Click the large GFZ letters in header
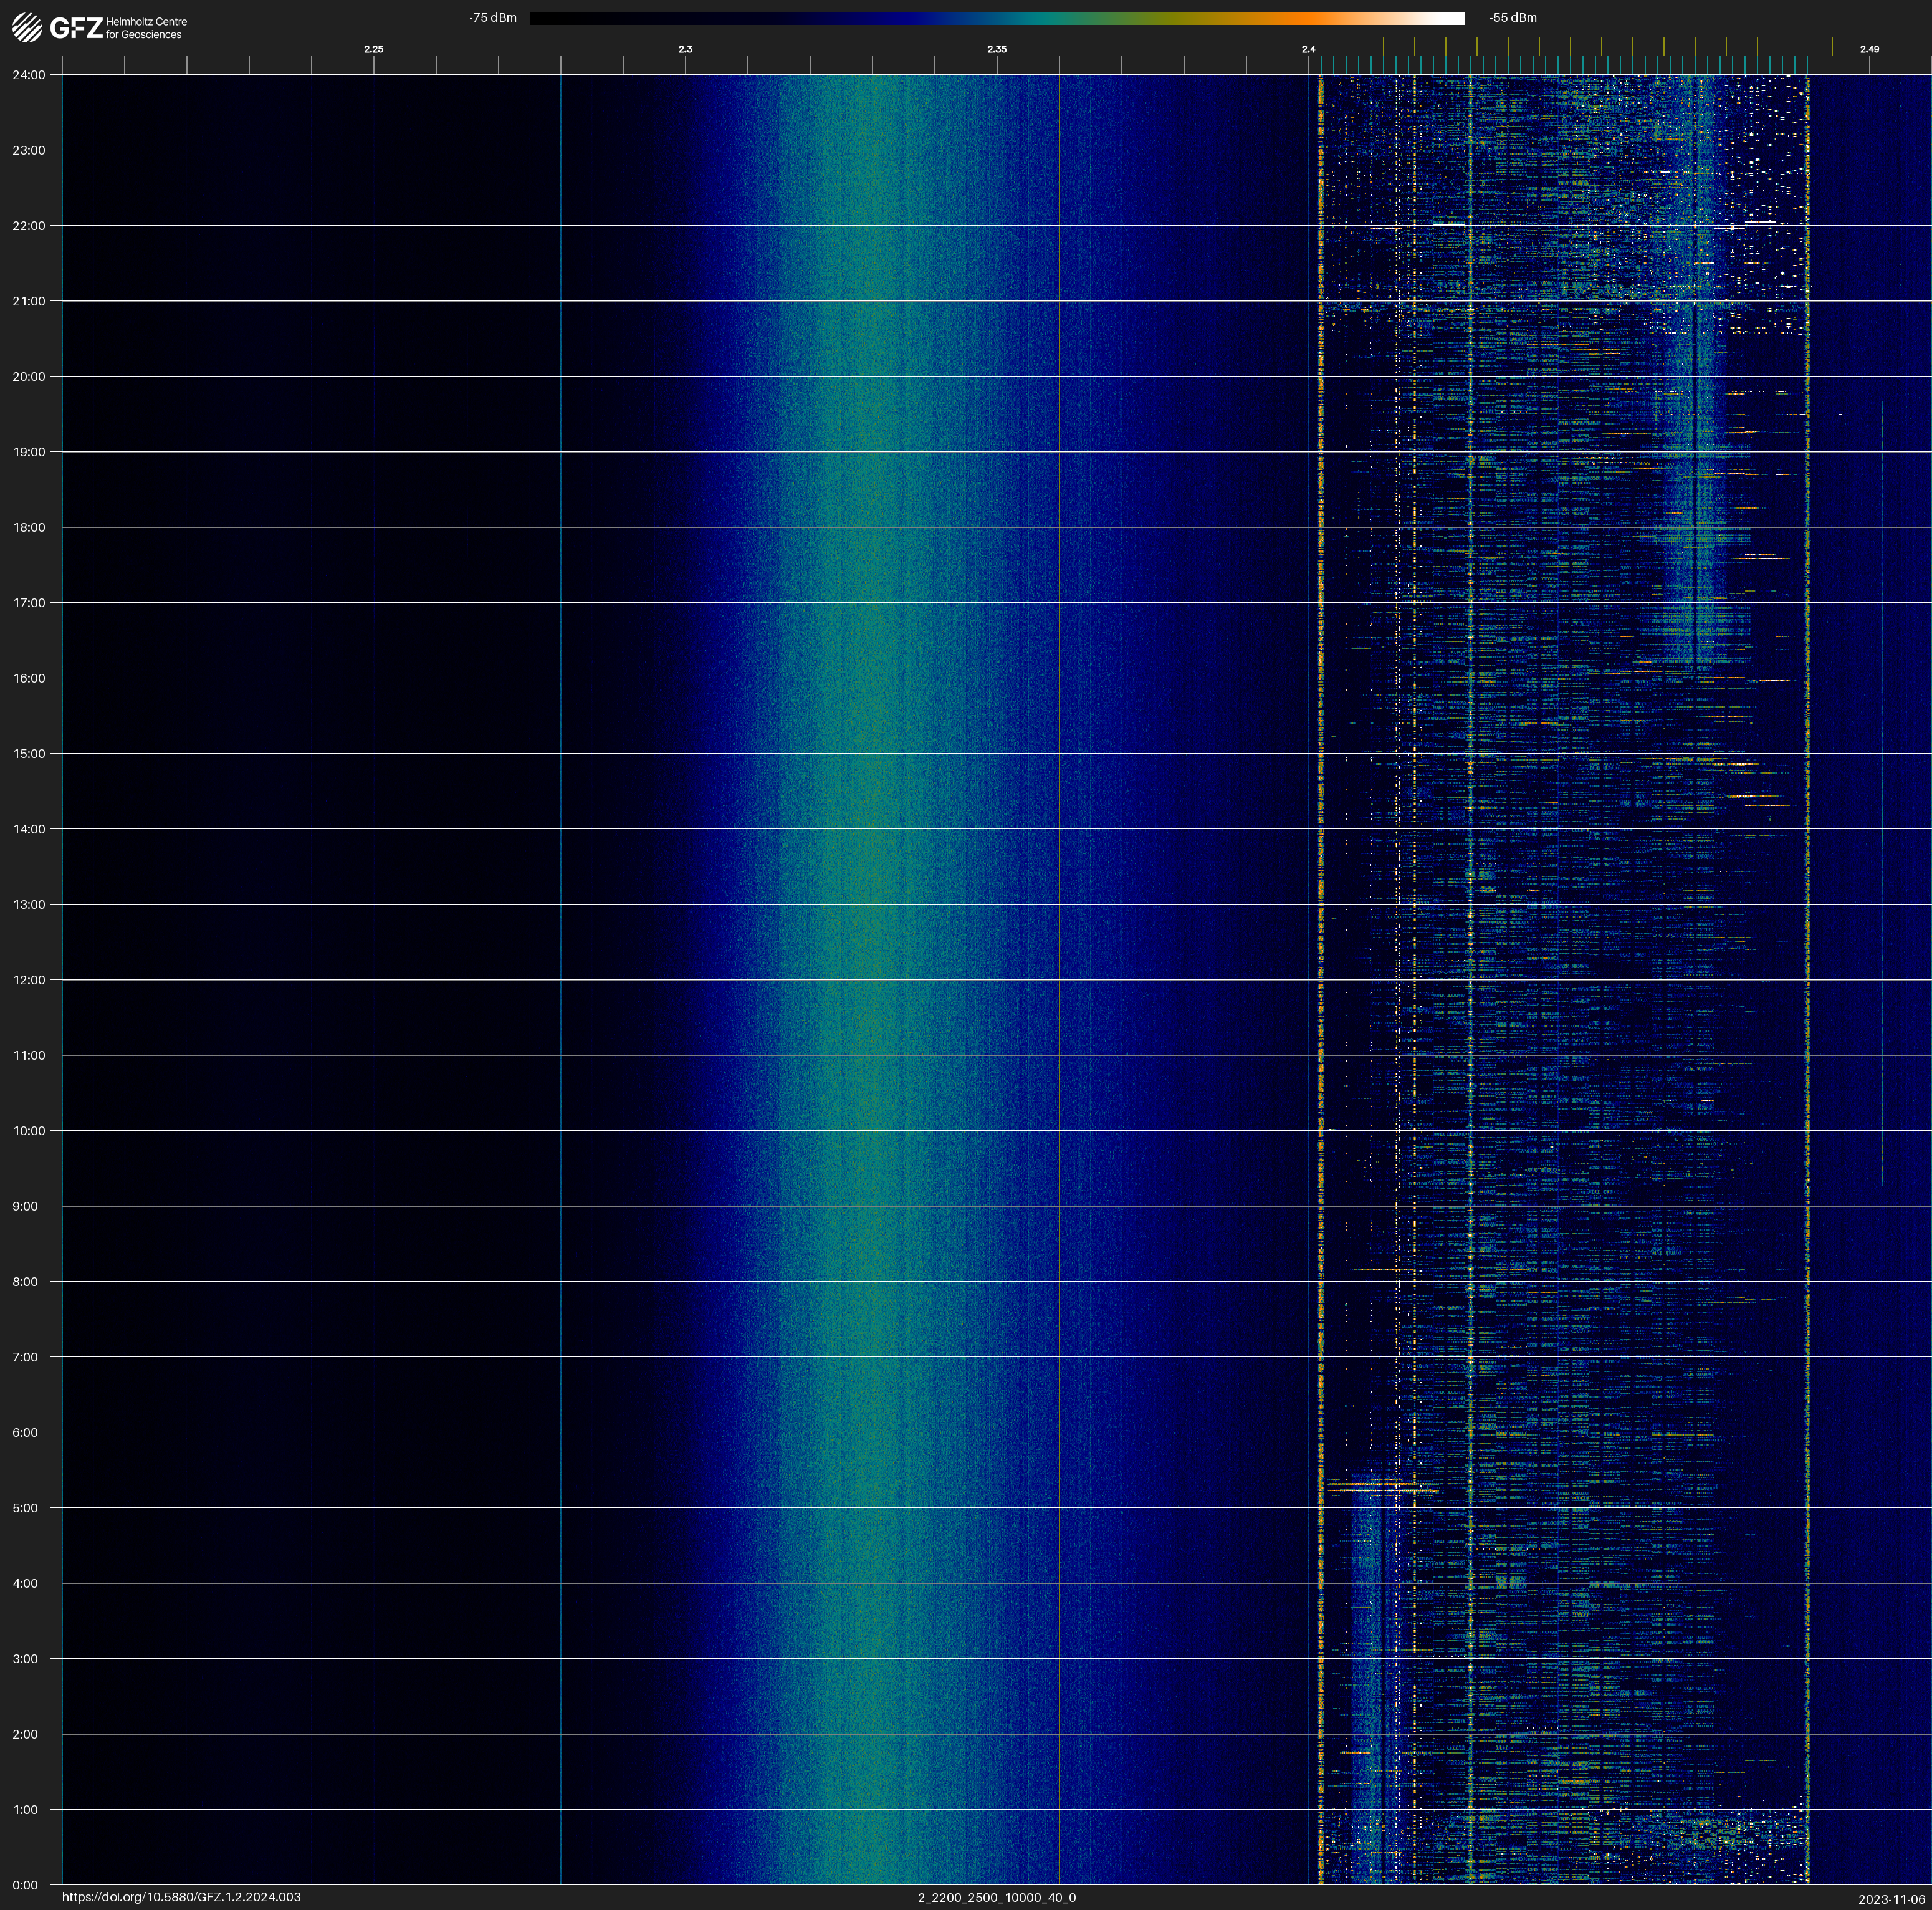 (76, 28)
